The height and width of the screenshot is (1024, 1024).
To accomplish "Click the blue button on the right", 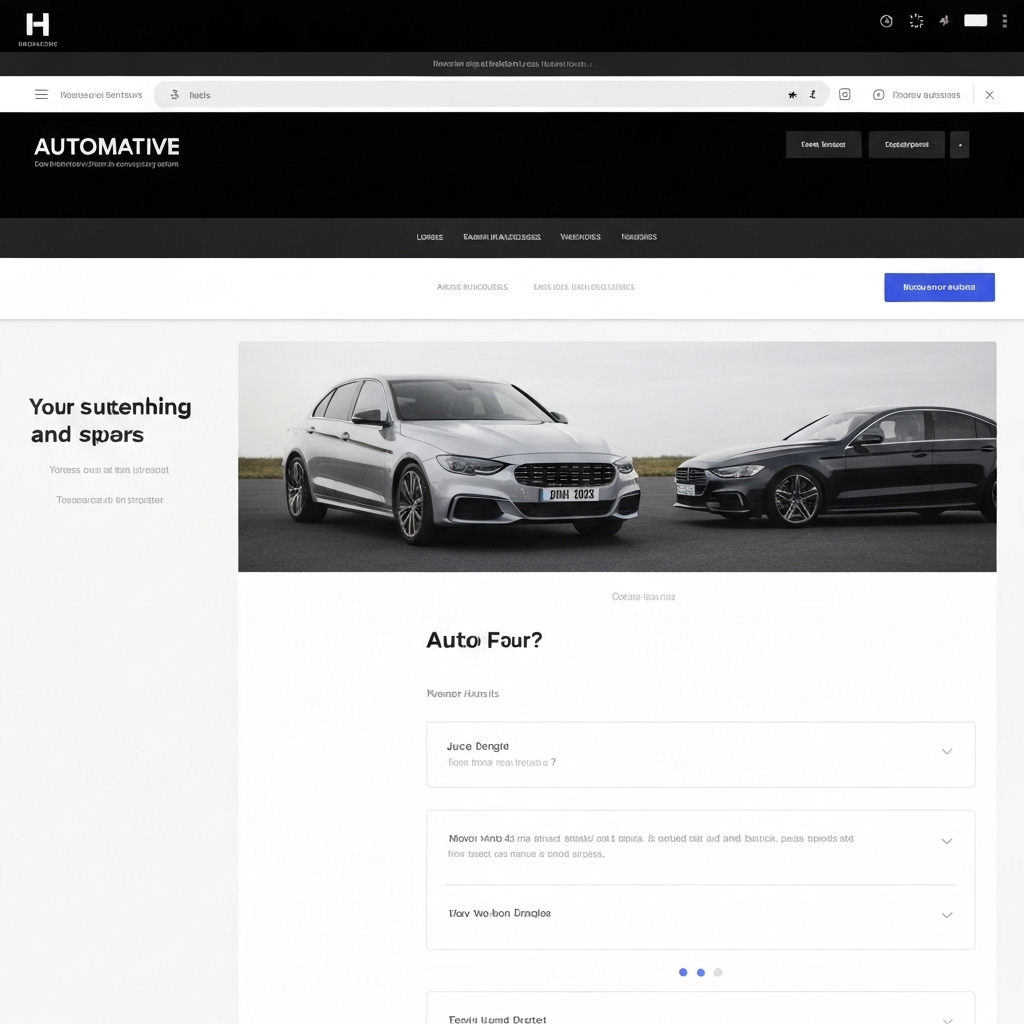I will coord(939,287).
